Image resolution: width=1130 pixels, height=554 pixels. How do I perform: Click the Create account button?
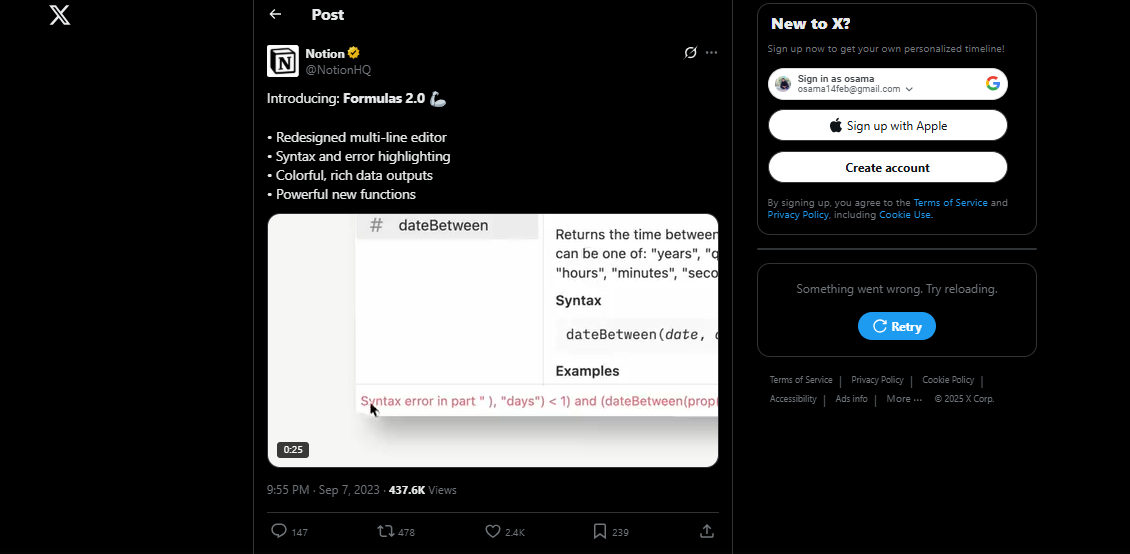[x=888, y=168]
